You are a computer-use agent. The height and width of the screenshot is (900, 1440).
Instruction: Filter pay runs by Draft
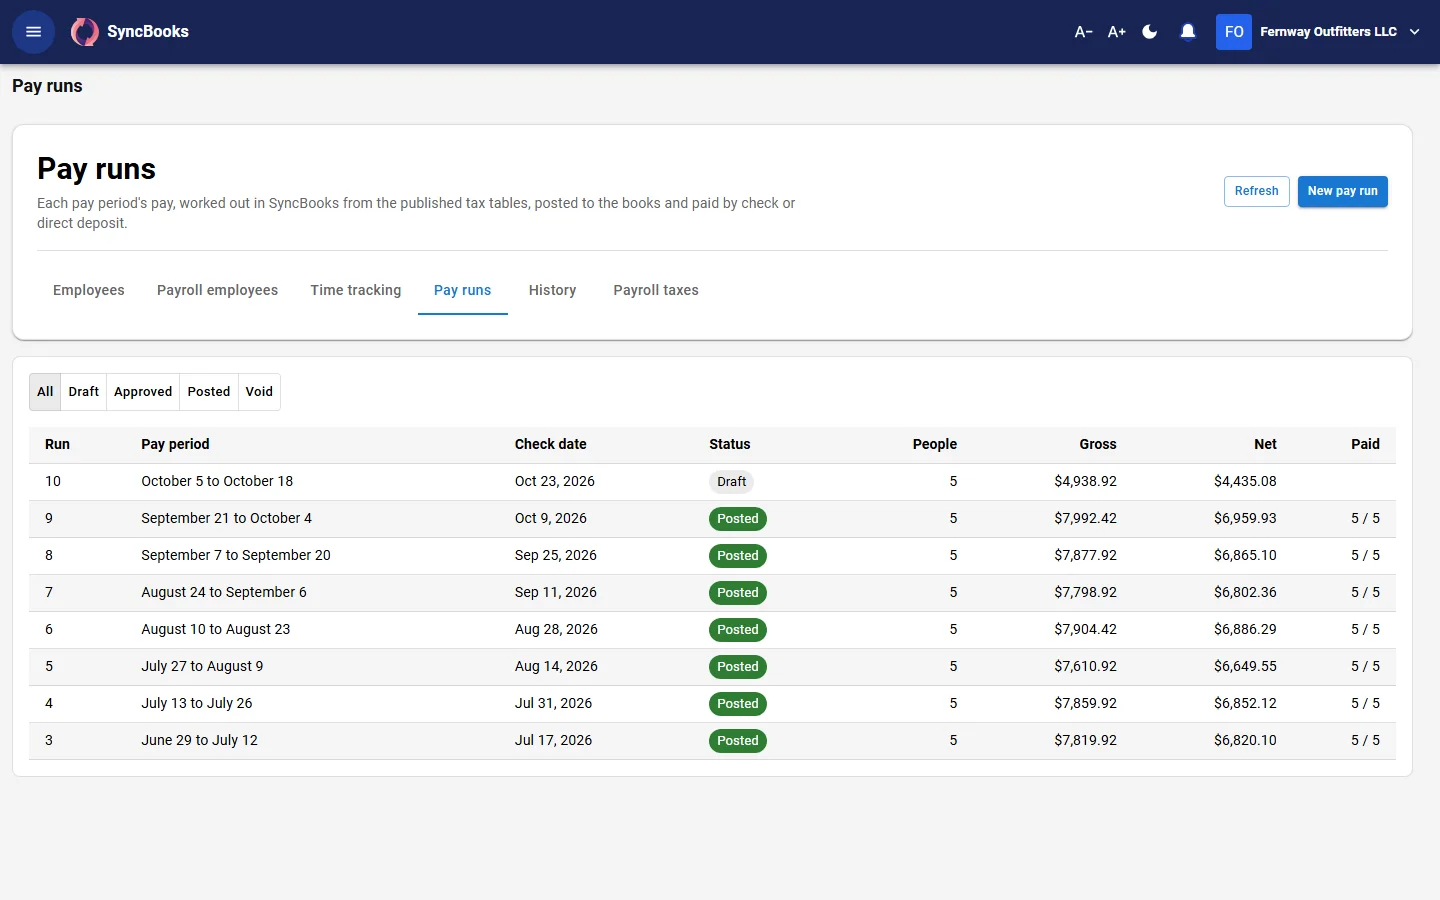coord(84,392)
